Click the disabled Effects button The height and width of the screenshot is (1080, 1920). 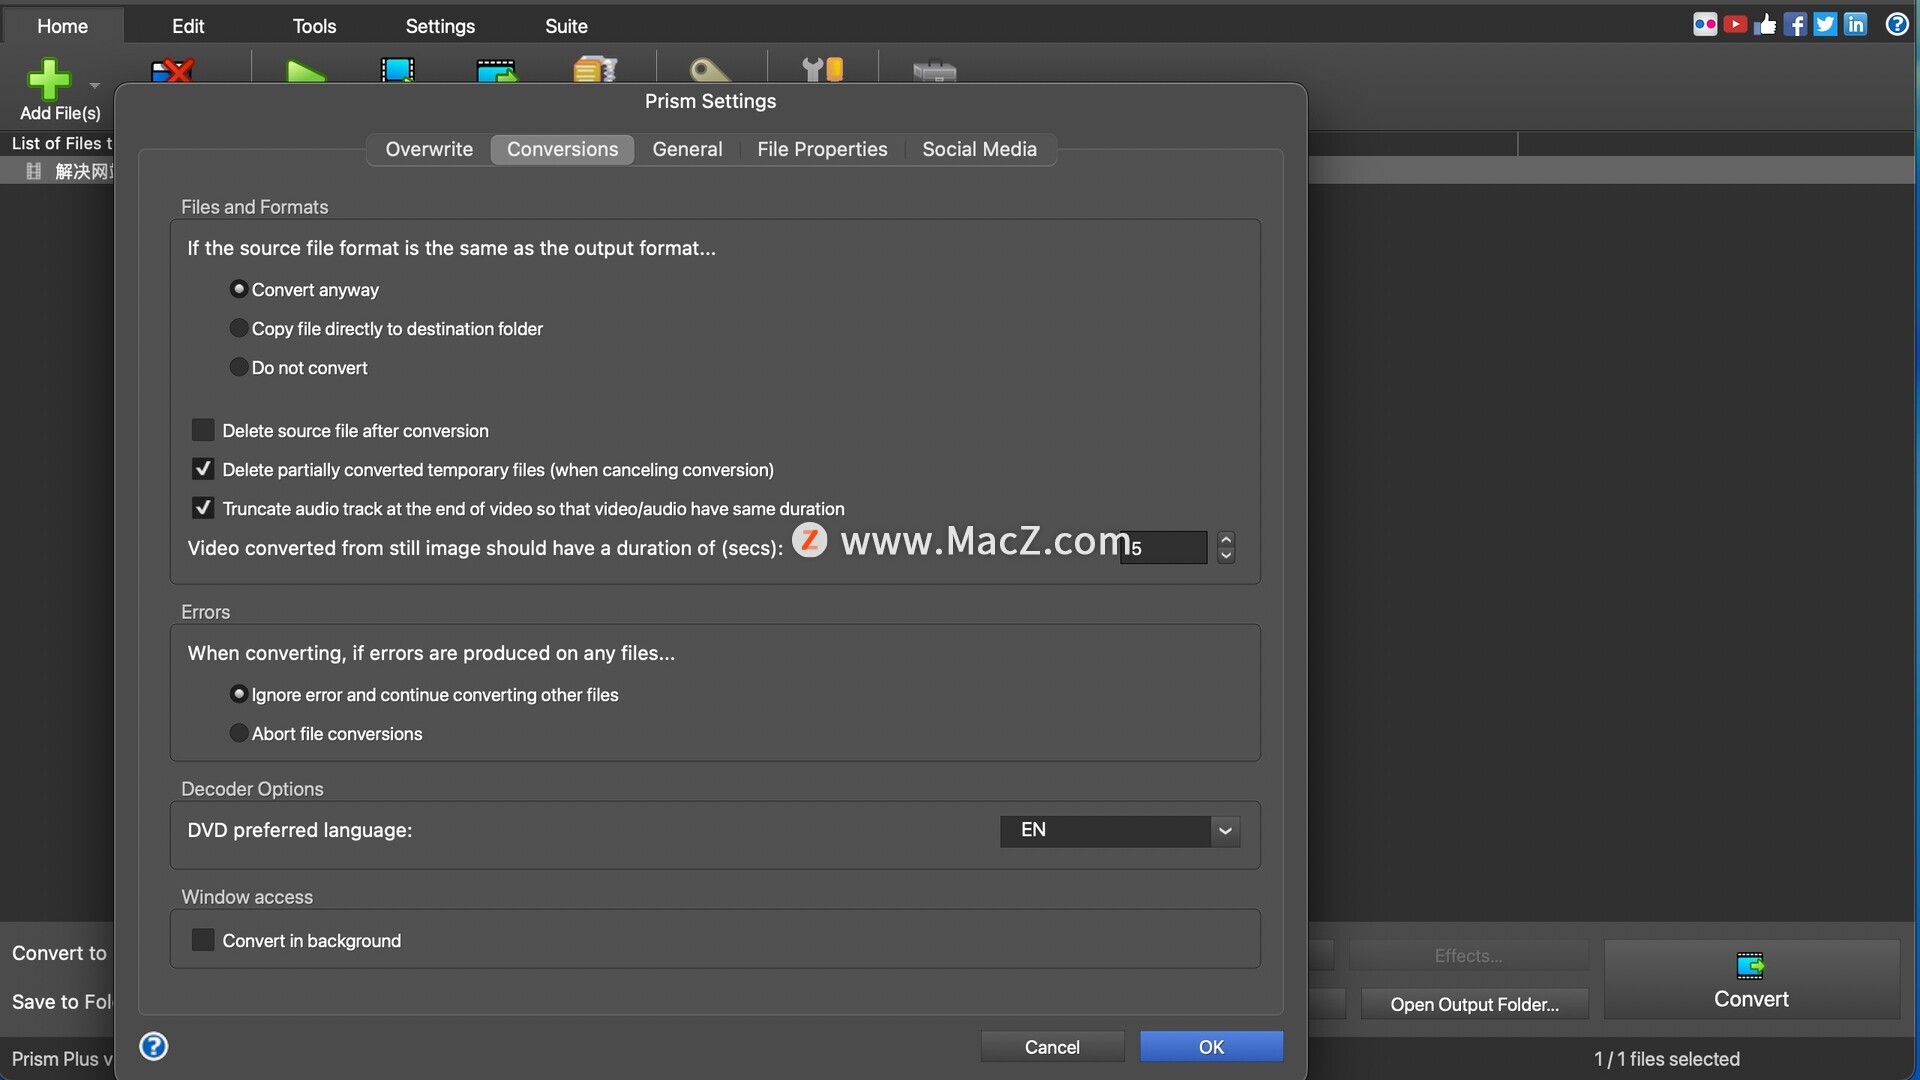click(x=1468, y=955)
